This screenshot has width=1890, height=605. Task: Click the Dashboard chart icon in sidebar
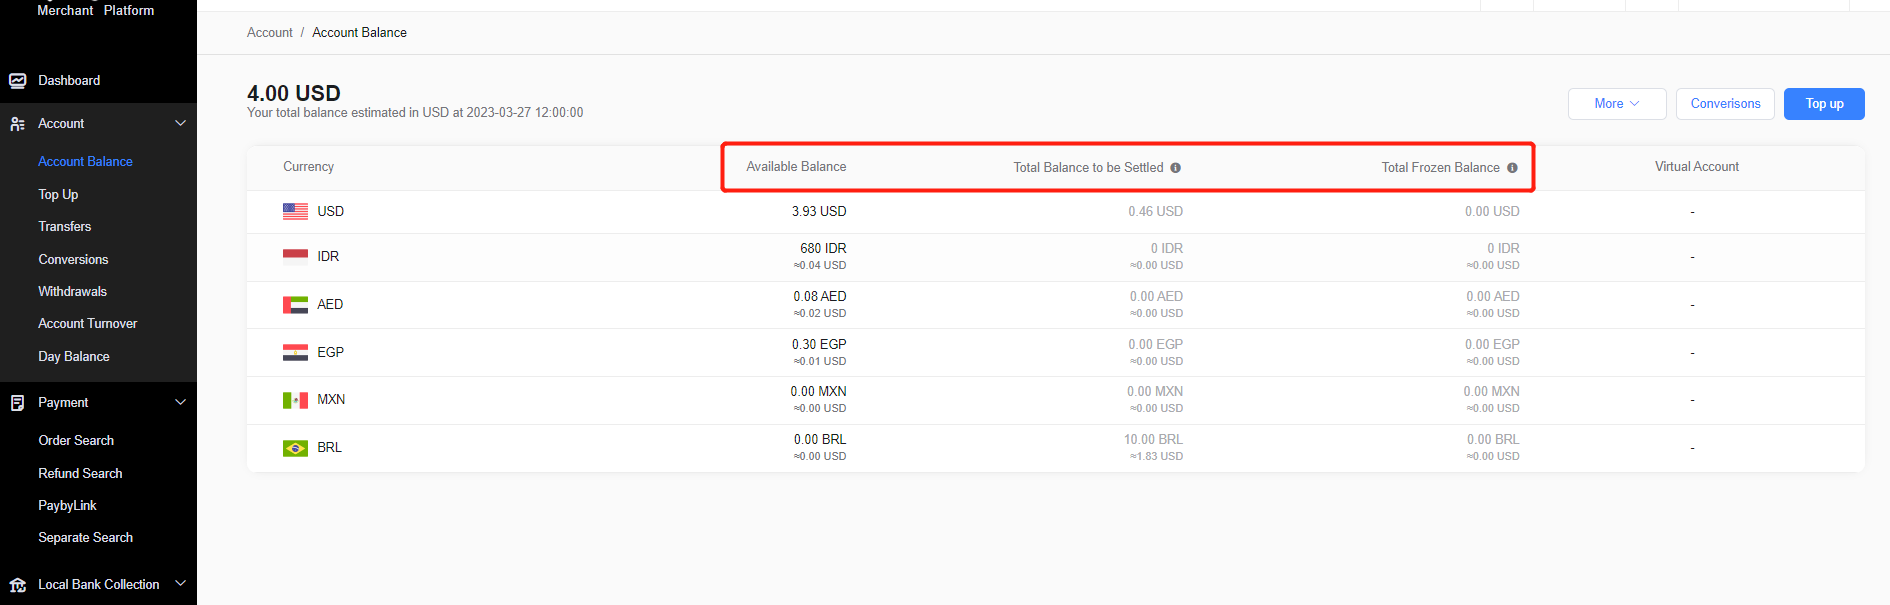(17, 81)
